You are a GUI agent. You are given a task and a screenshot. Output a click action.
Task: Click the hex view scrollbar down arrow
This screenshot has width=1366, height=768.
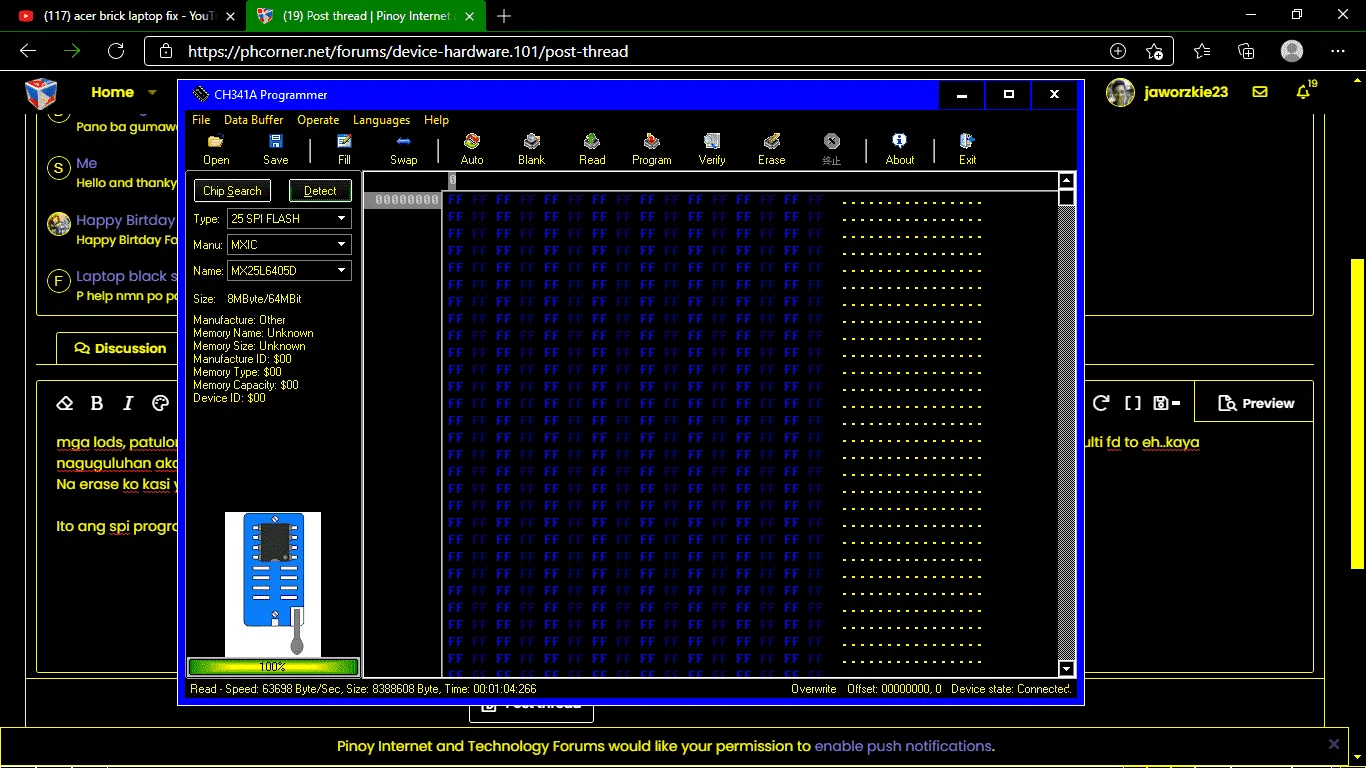tap(1066, 669)
